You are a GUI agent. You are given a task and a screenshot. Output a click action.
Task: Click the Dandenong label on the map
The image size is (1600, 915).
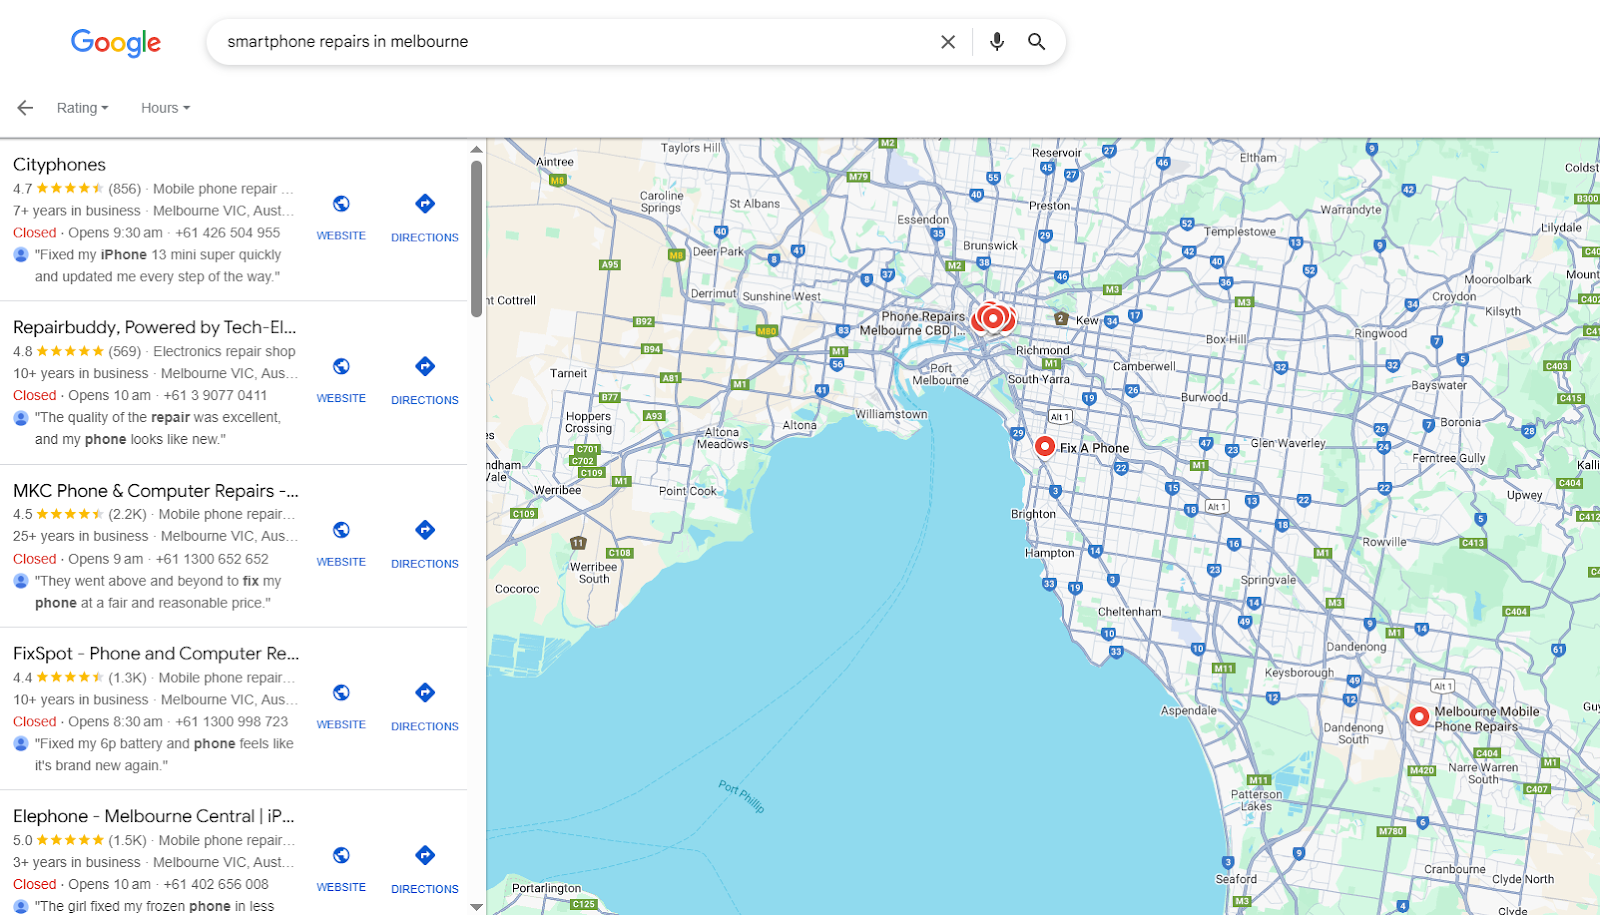pos(1356,647)
